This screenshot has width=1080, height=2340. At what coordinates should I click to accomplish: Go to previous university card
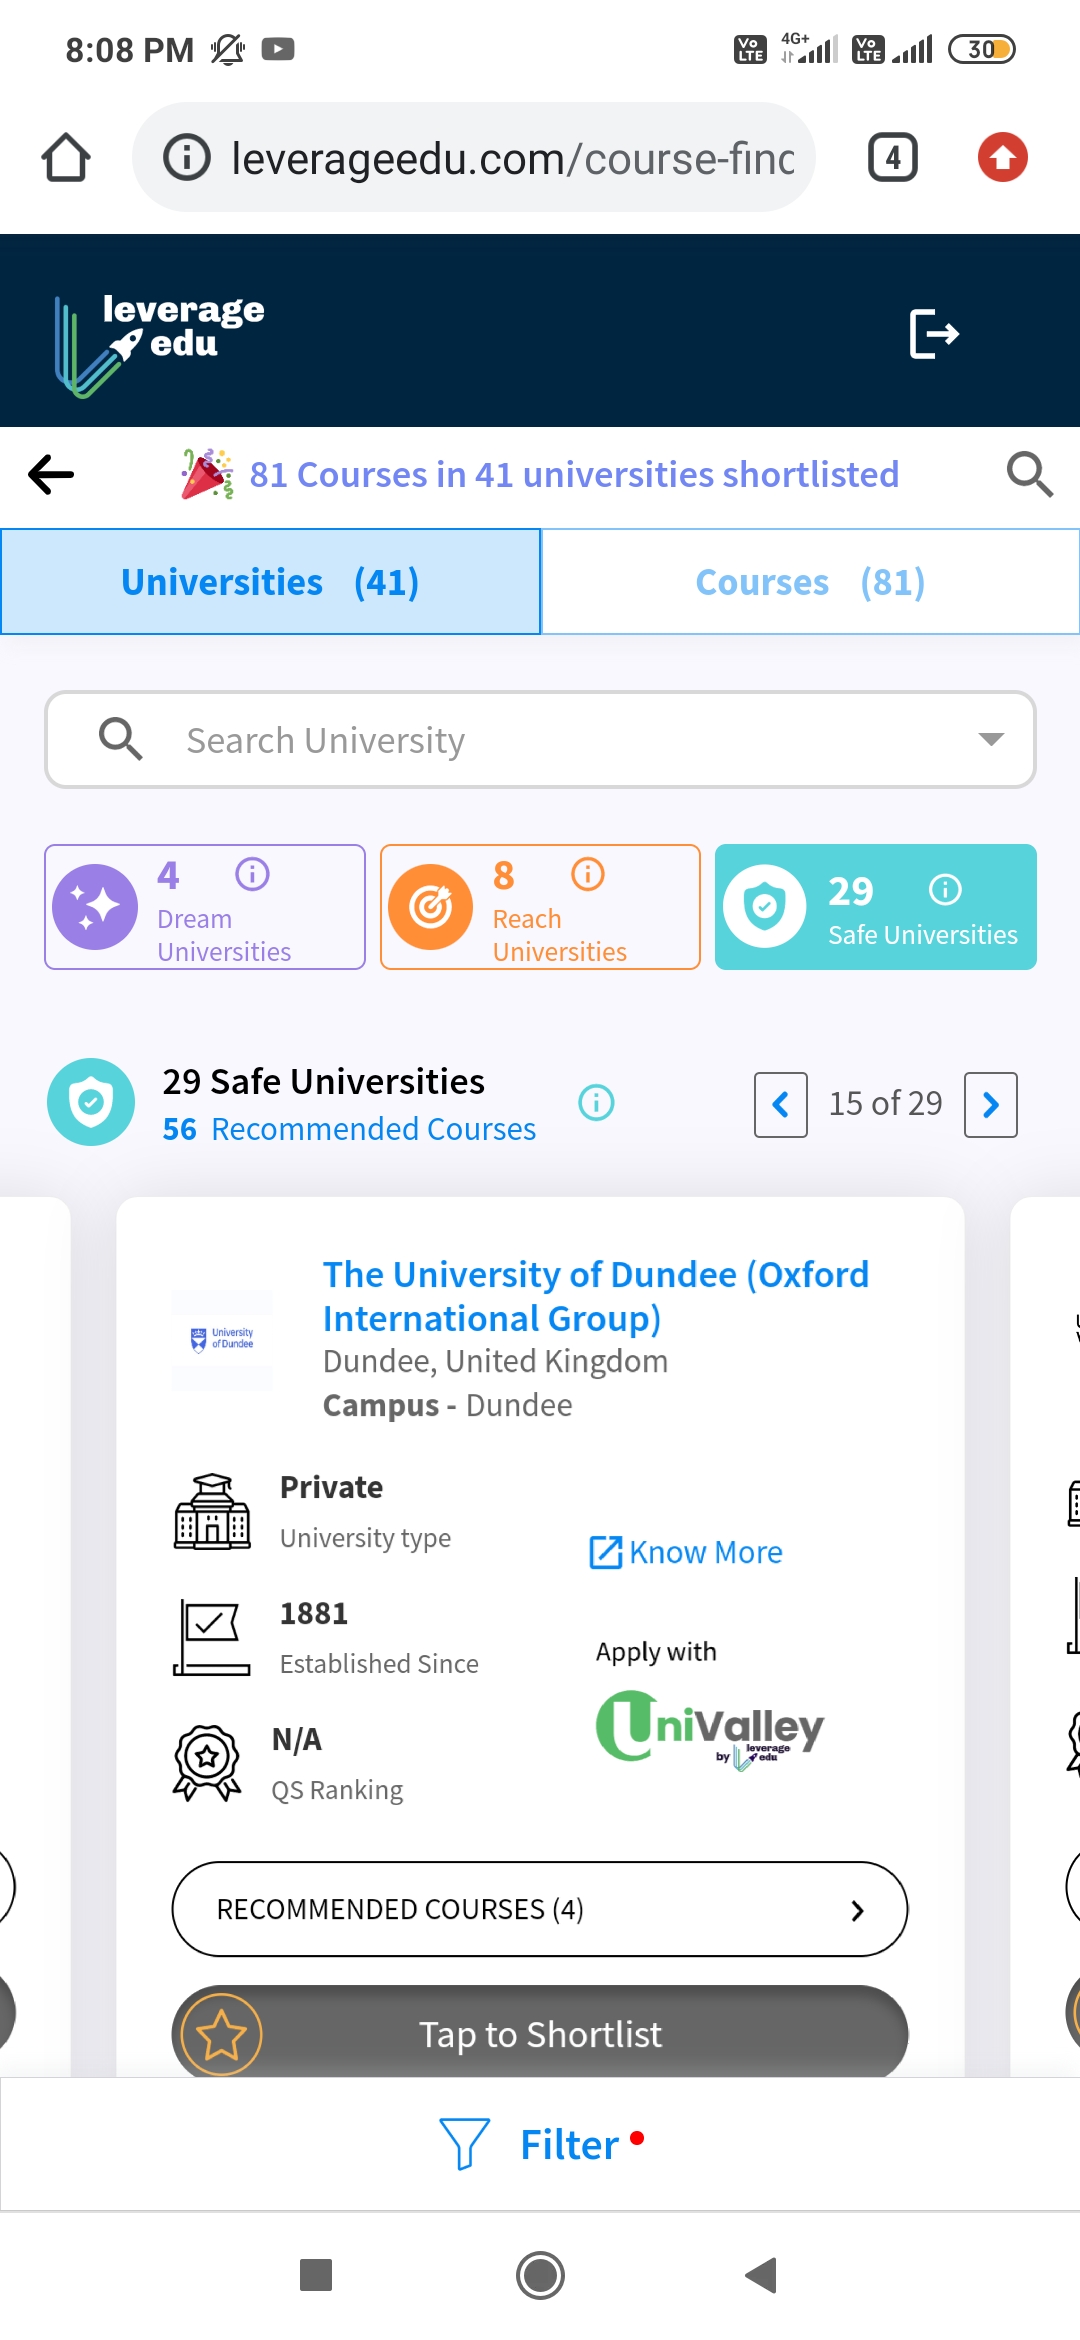pos(781,1105)
